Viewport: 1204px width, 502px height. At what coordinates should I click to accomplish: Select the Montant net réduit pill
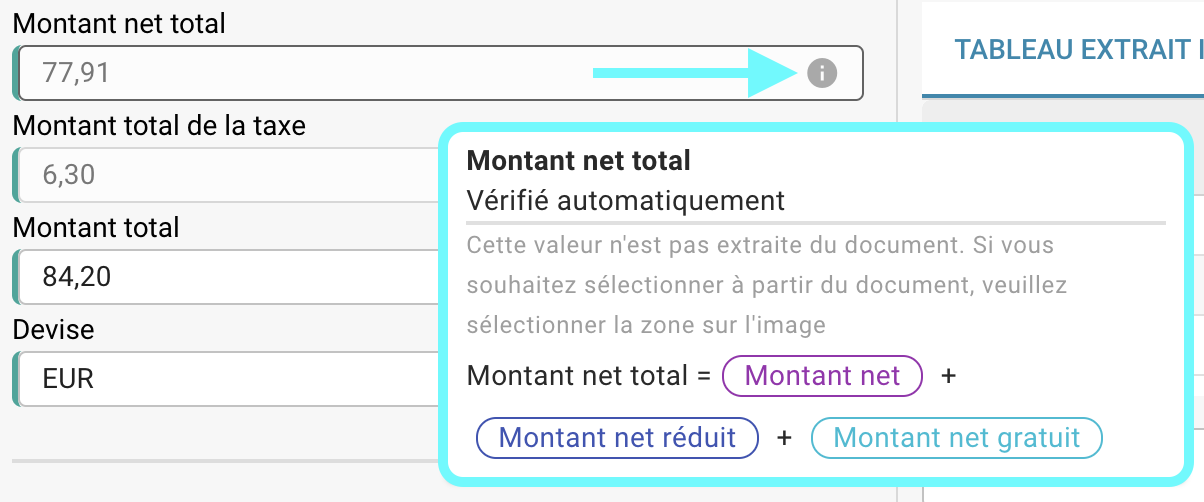point(617,437)
